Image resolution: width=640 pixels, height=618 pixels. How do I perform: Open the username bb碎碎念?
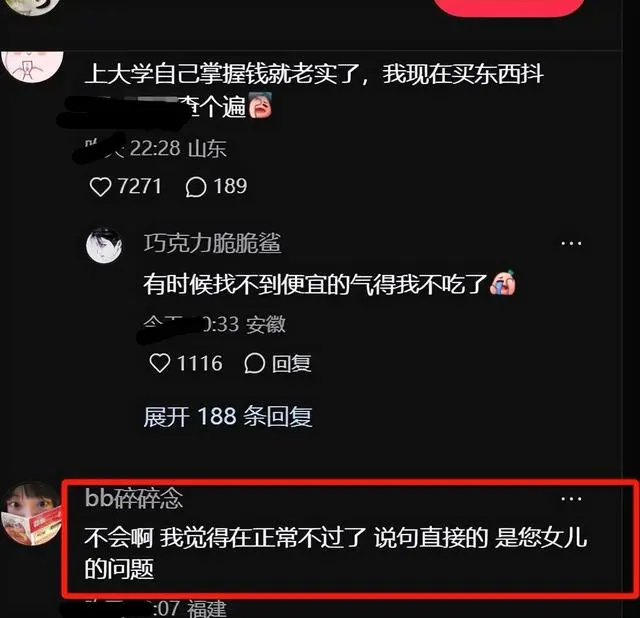pyautogui.click(x=134, y=498)
